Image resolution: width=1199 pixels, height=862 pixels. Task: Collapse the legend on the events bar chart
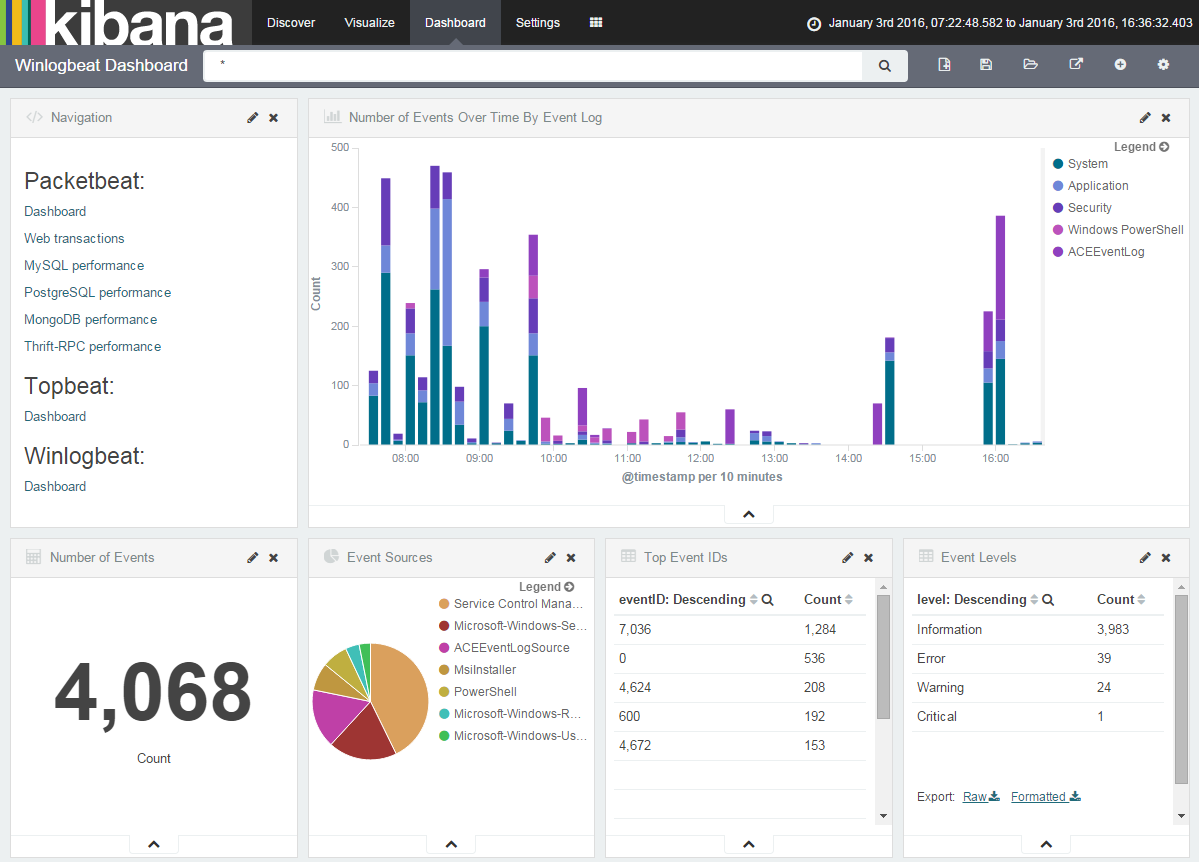1163,146
